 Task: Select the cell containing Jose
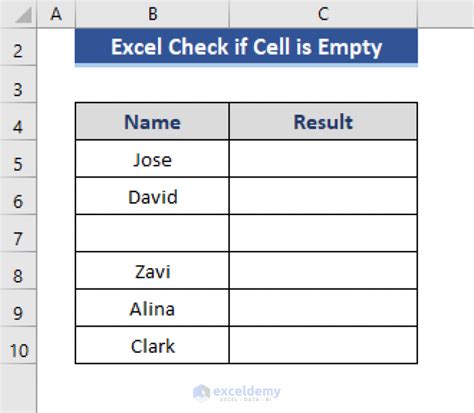(152, 159)
